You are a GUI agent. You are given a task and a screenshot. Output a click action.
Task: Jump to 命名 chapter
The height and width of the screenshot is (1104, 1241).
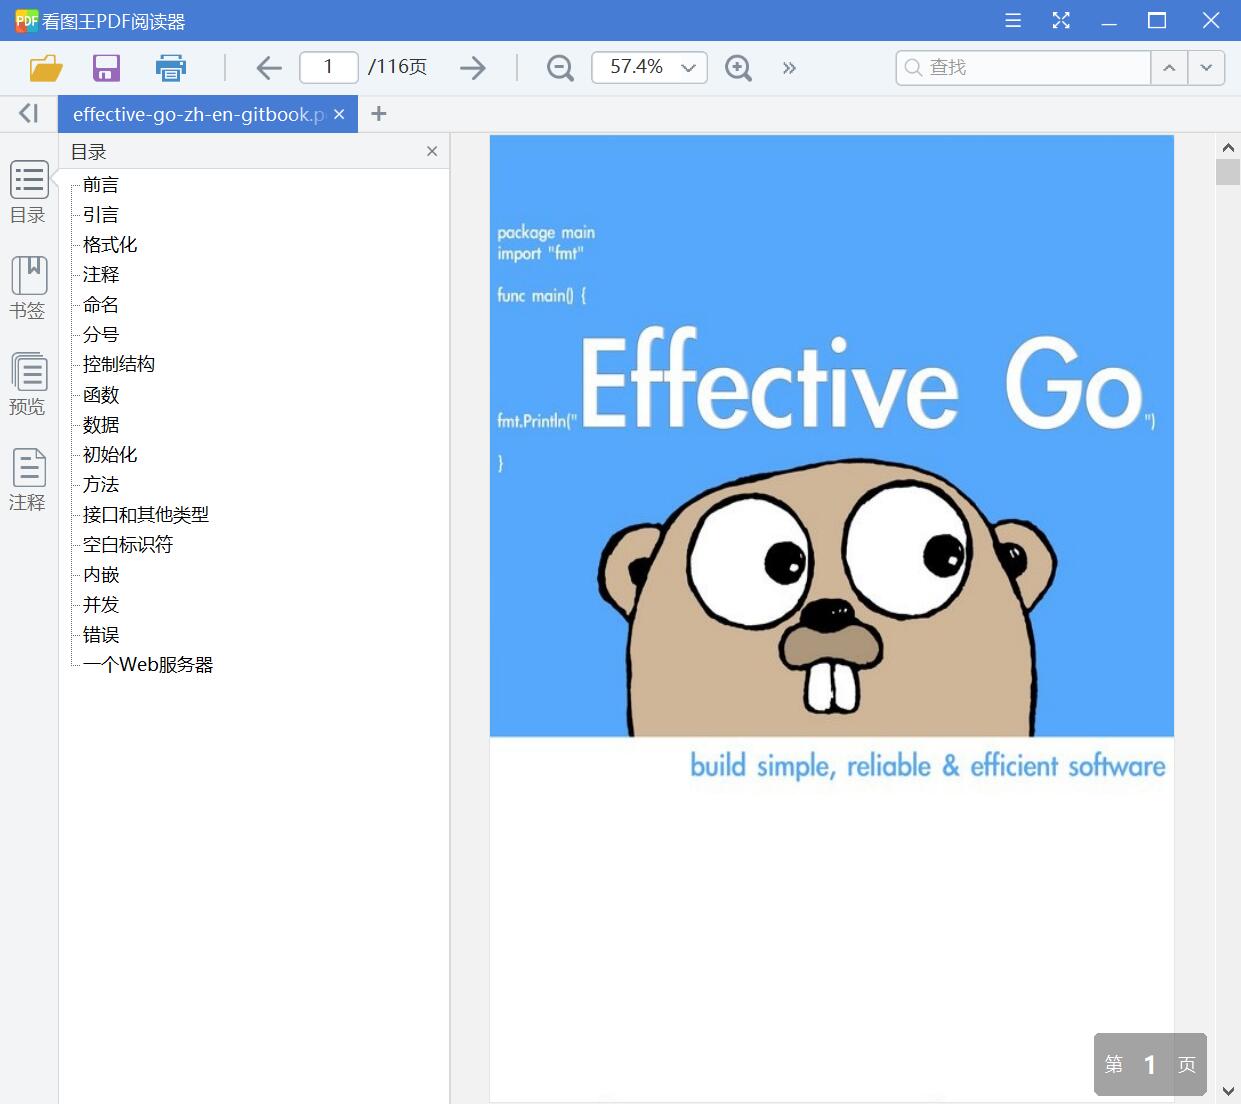tap(101, 305)
